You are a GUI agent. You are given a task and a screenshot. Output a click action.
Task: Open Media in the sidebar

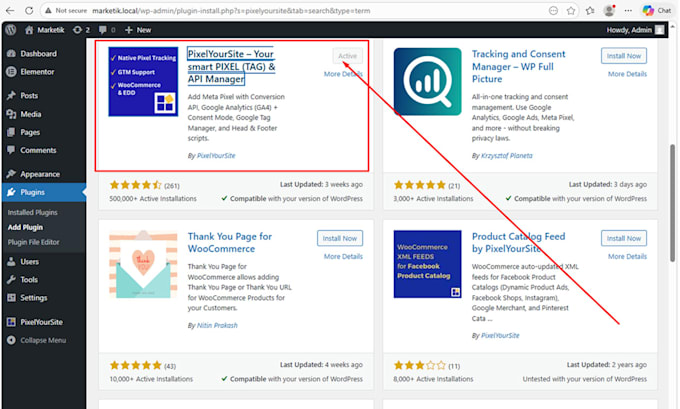pyautogui.click(x=43, y=114)
